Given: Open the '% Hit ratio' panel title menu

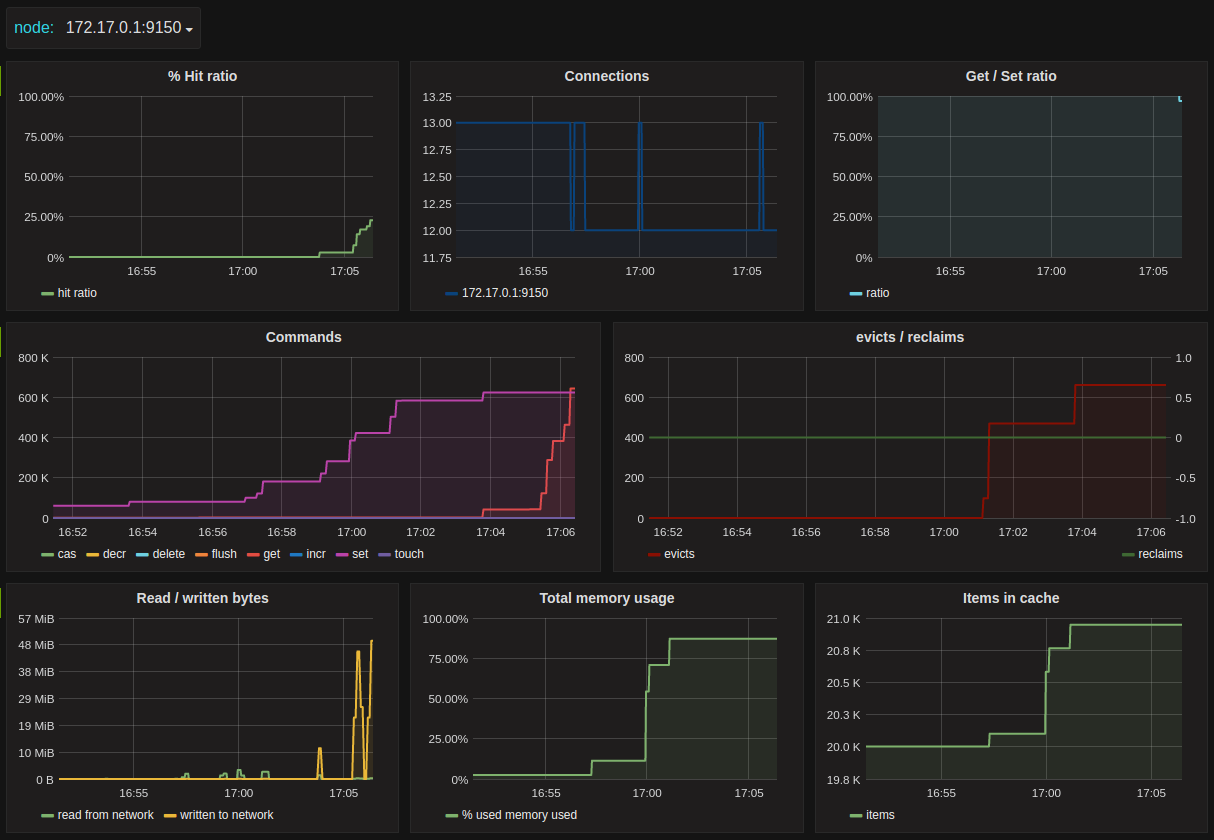Looking at the screenshot, I should coord(202,76).
